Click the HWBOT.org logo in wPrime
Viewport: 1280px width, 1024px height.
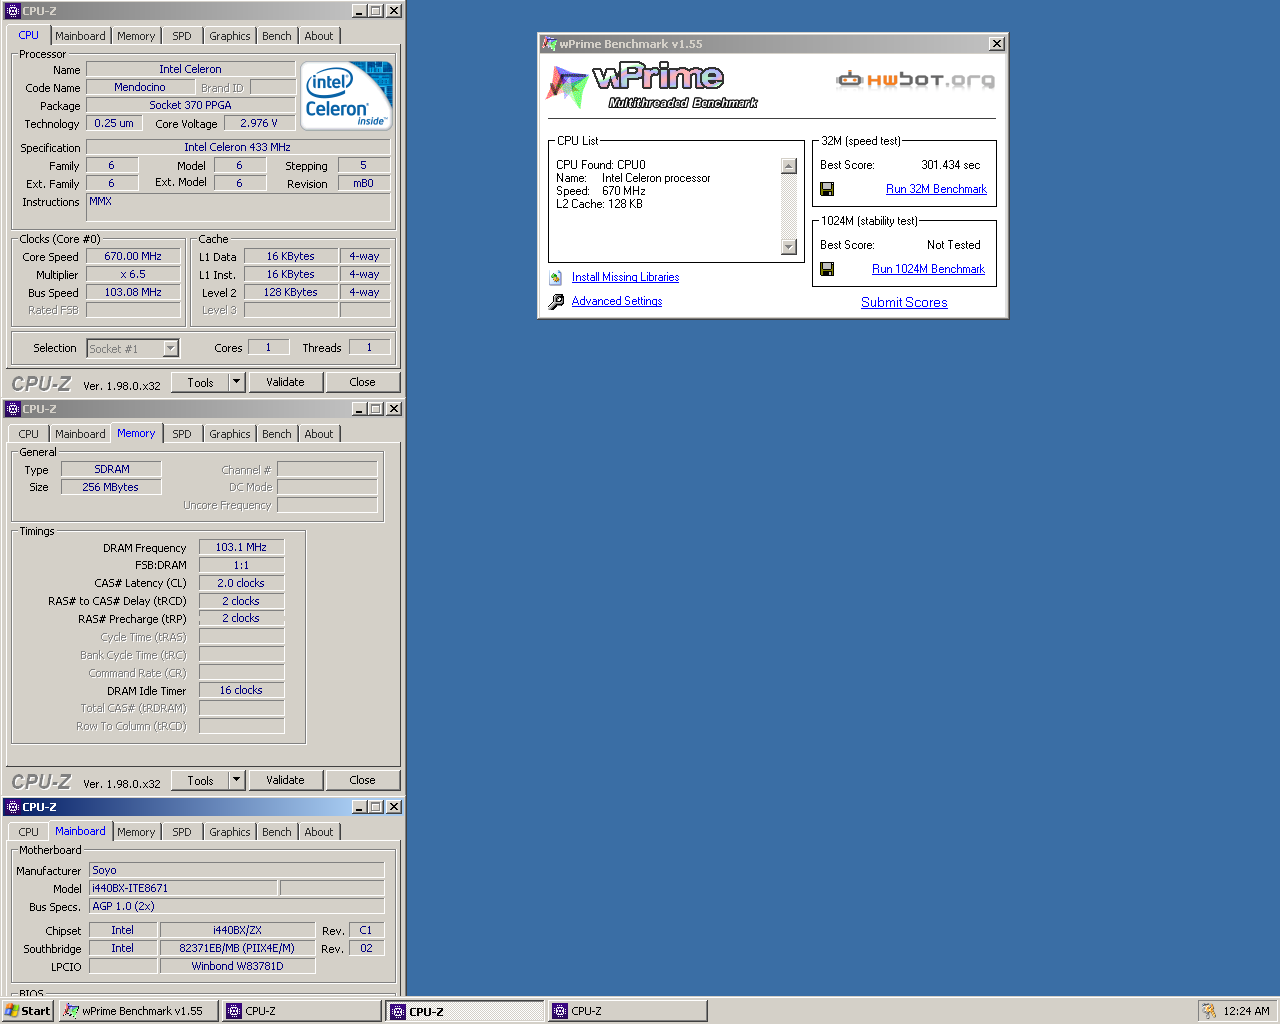click(x=915, y=80)
